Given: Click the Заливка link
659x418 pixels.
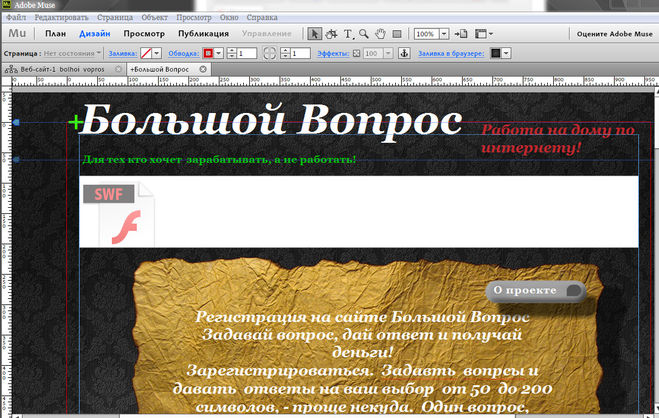Looking at the screenshot, I should coord(123,53).
